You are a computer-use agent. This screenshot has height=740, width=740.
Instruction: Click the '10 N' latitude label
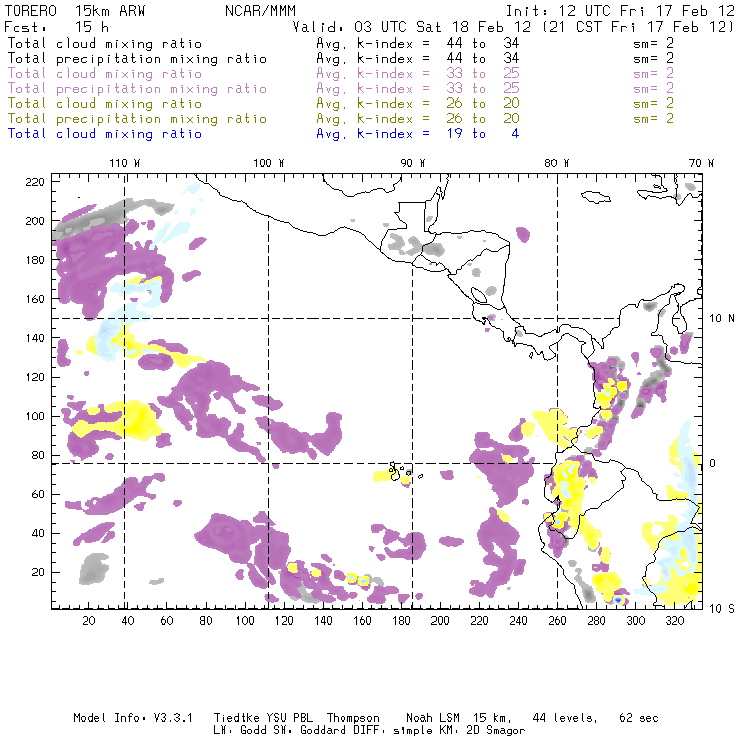point(722,319)
